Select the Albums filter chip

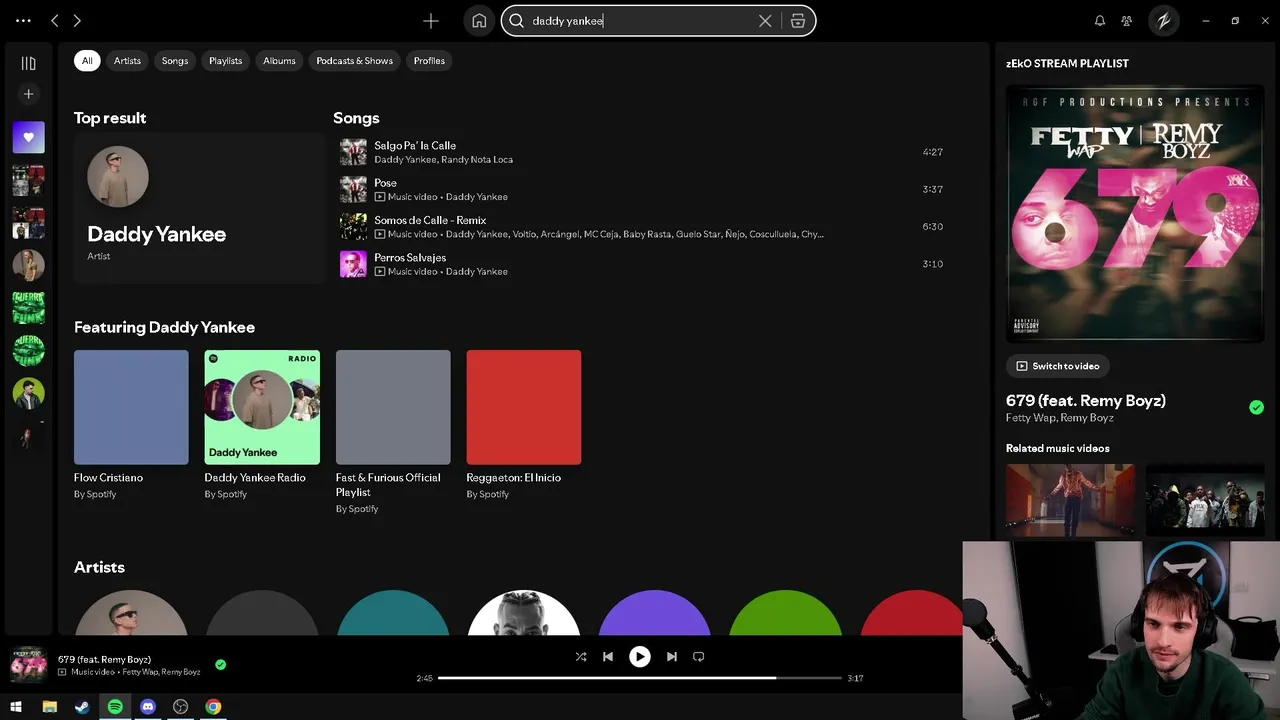click(279, 61)
